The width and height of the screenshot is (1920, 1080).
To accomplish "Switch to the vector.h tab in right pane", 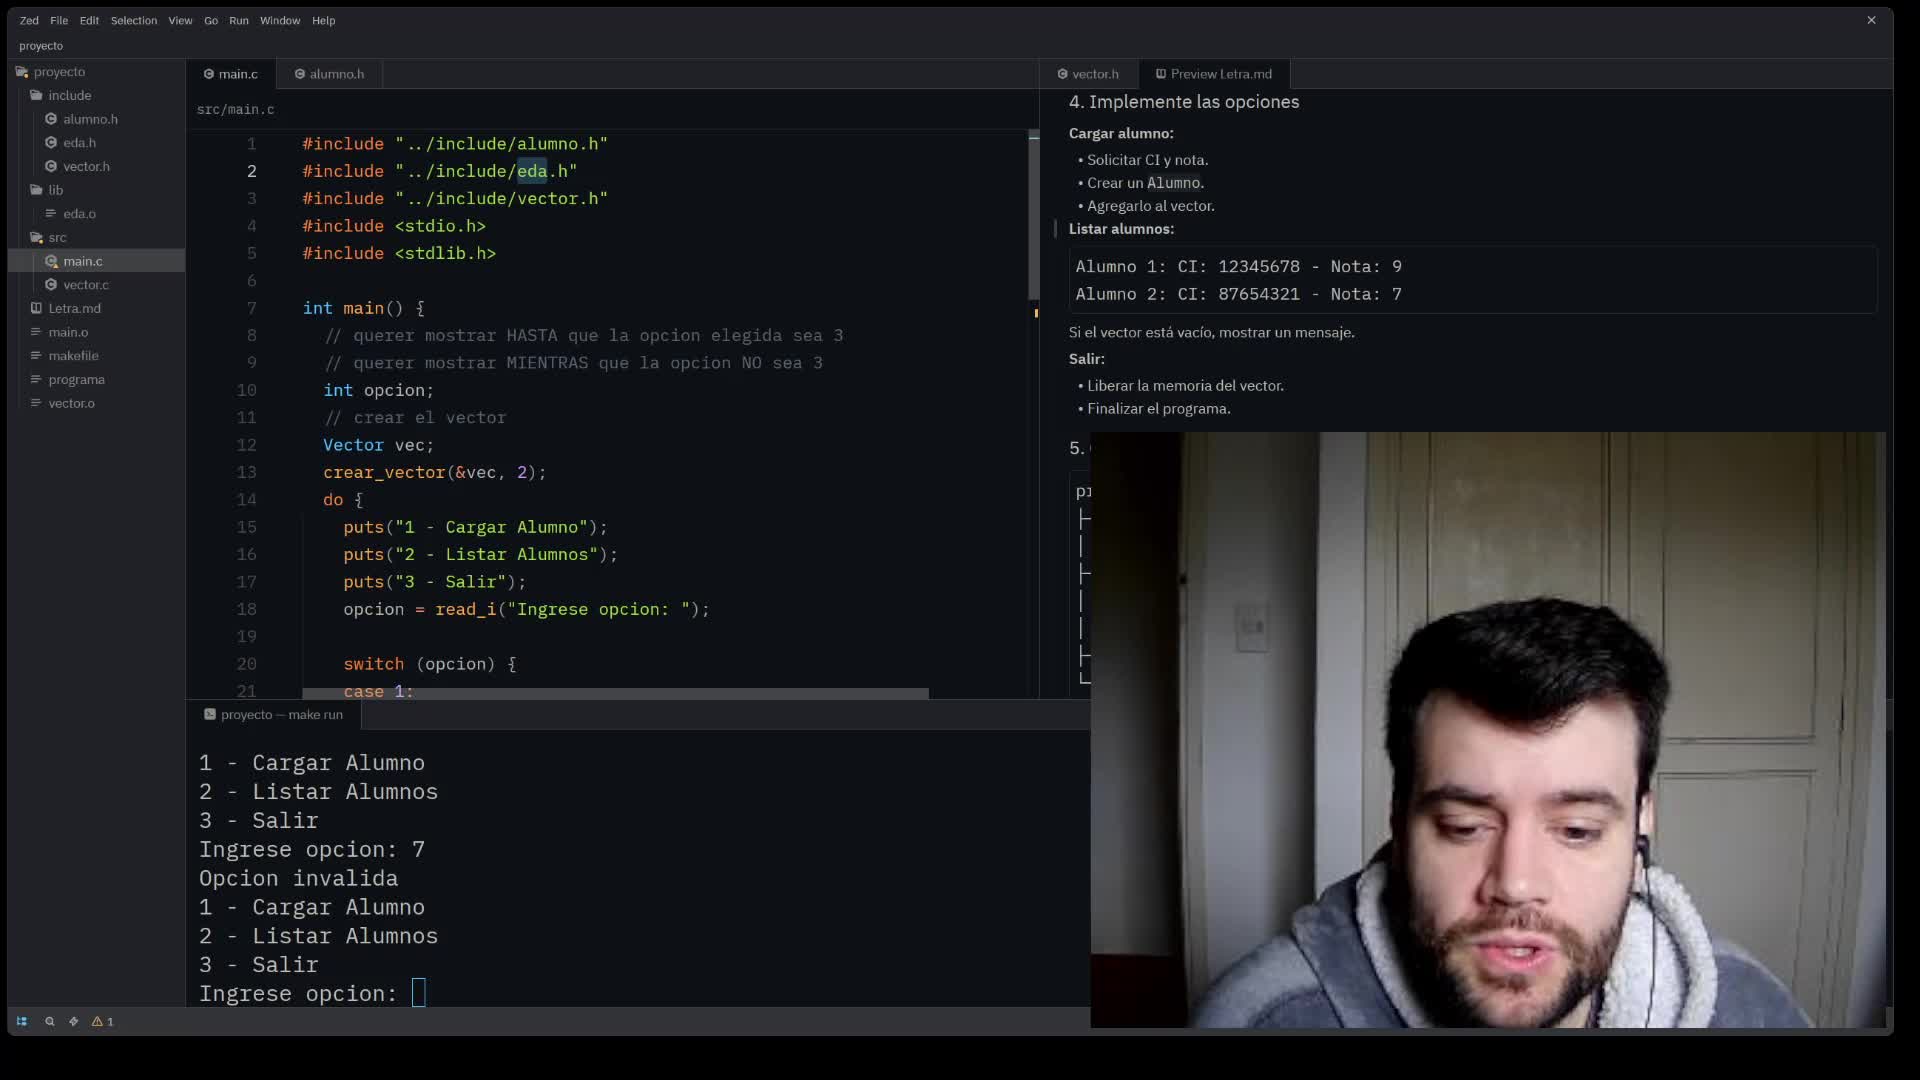I will [1089, 74].
